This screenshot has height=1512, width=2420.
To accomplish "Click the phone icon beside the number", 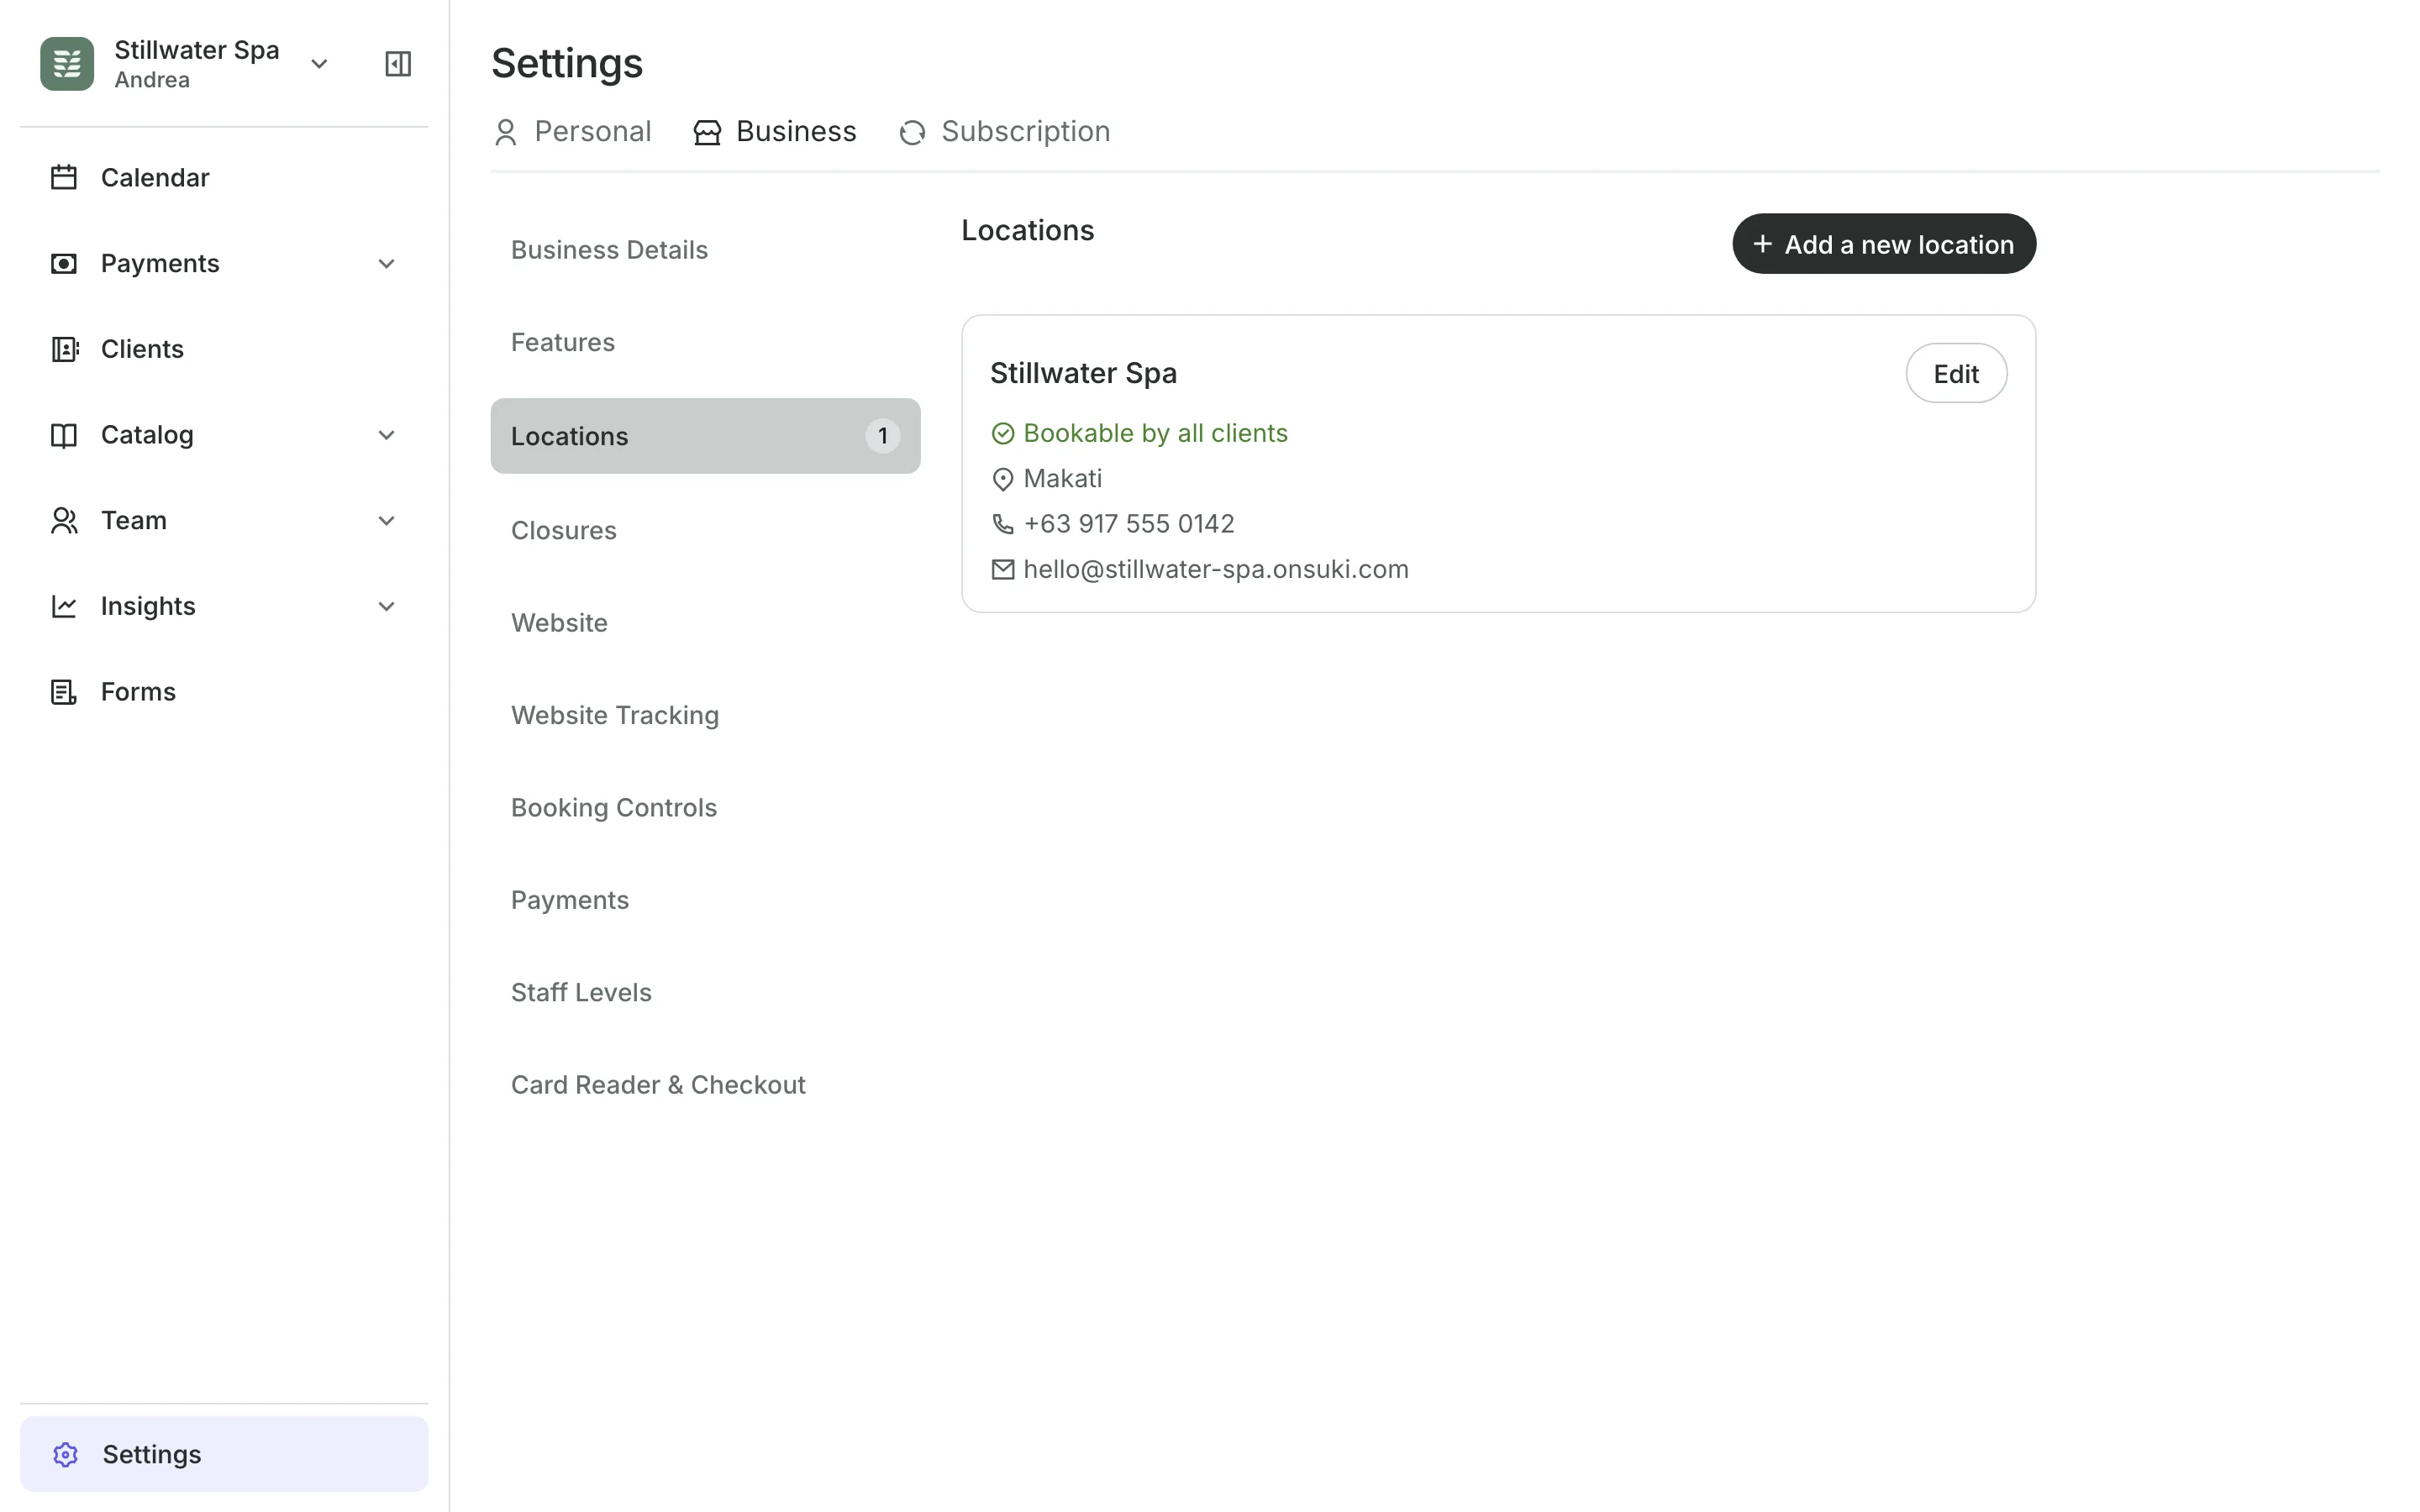I will (x=1003, y=524).
